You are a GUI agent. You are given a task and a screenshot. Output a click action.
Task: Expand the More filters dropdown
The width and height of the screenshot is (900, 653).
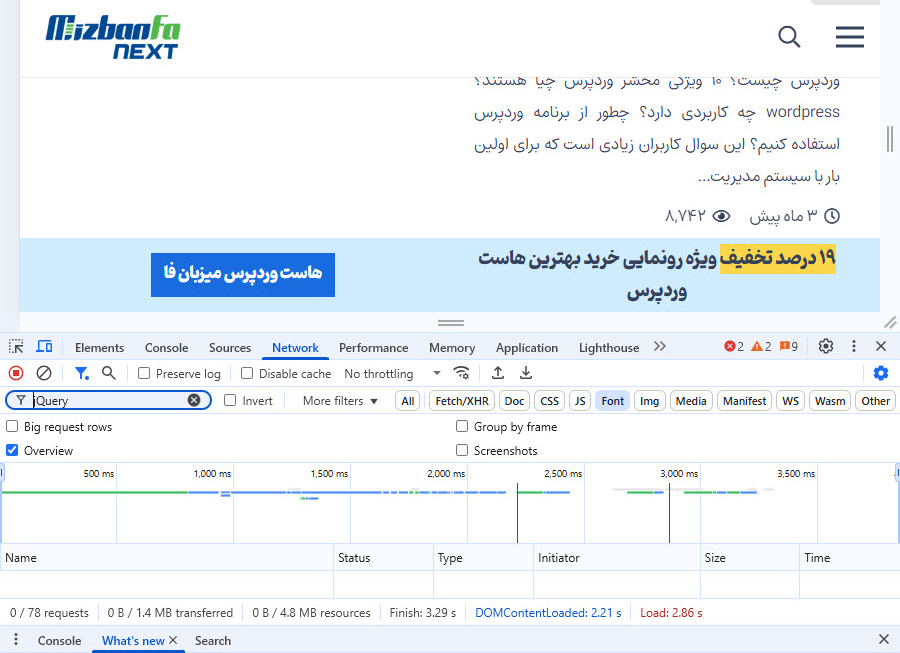(340, 401)
